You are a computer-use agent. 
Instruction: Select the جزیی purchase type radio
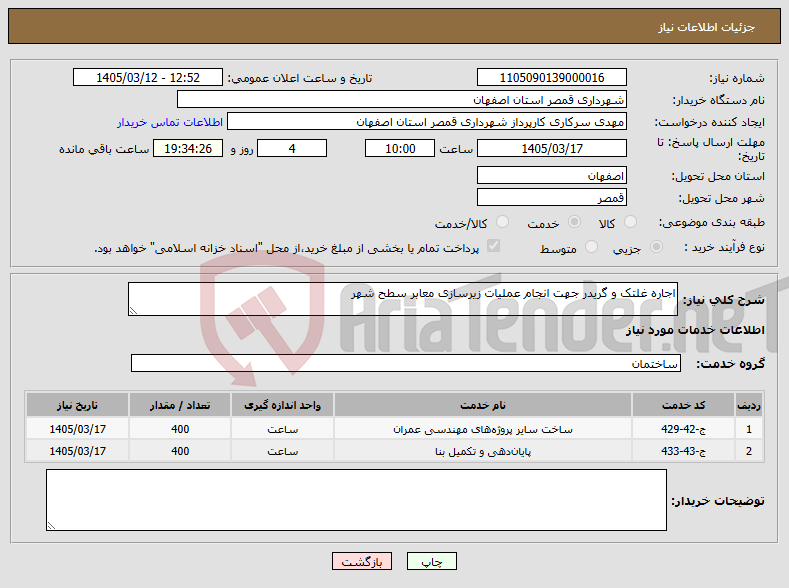[x=657, y=246]
